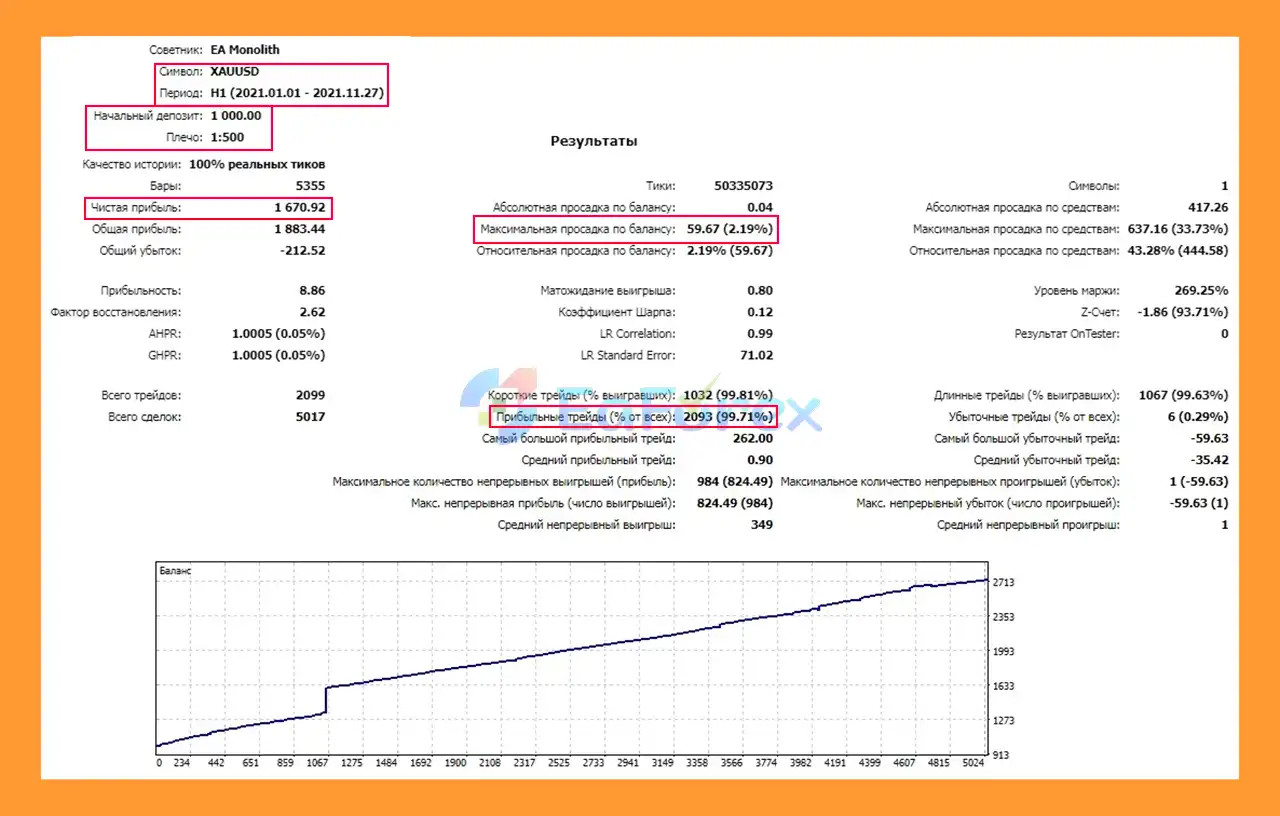Select the 5017 total deals value

coord(310,417)
